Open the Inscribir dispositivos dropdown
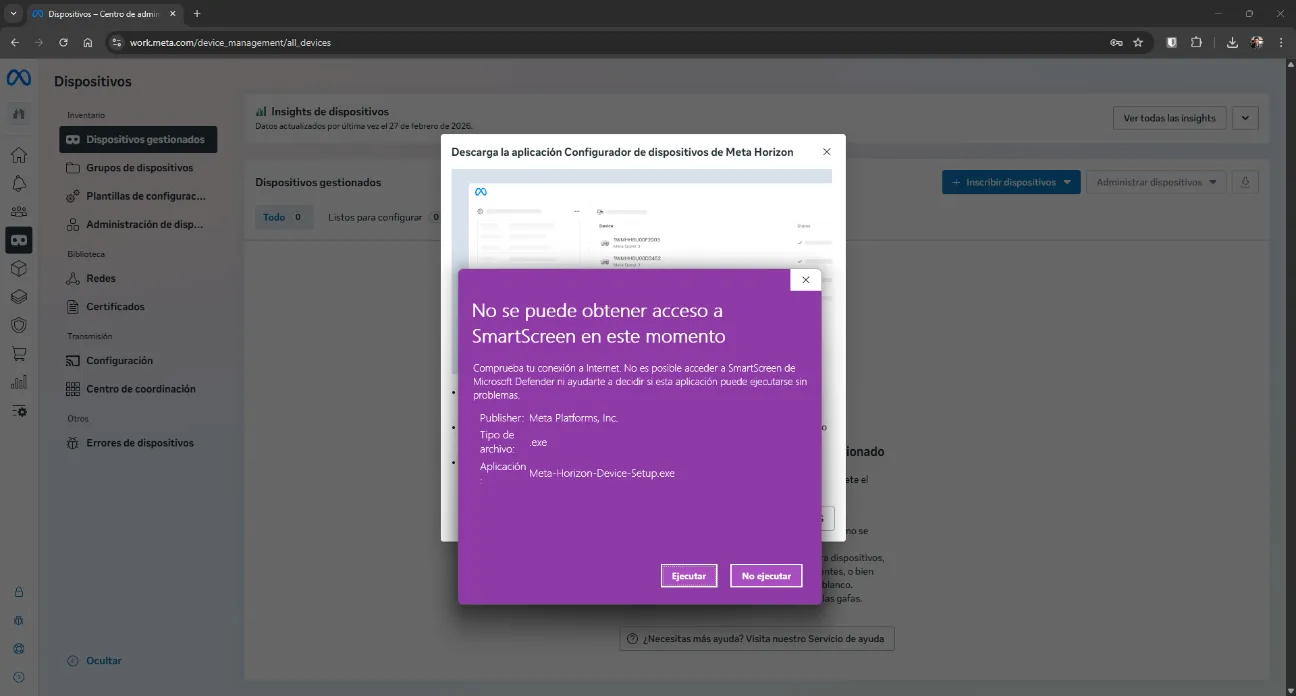 pyautogui.click(x=1011, y=182)
